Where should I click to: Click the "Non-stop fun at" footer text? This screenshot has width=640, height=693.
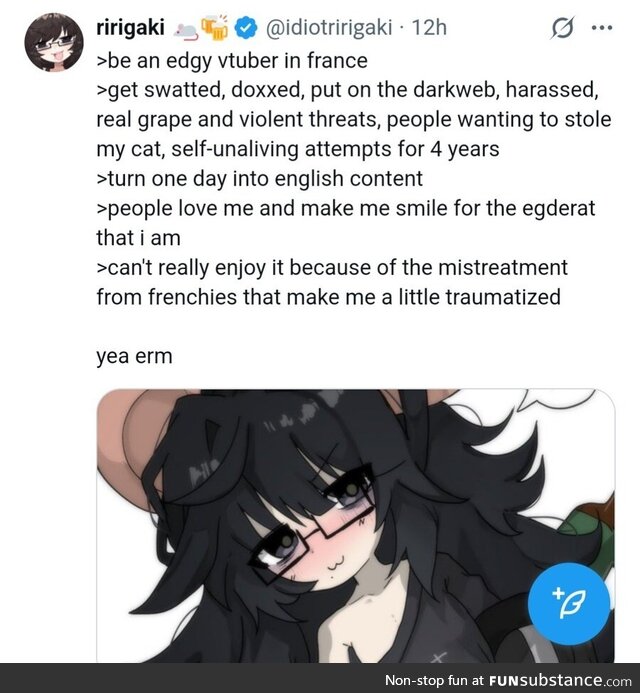click(434, 680)
